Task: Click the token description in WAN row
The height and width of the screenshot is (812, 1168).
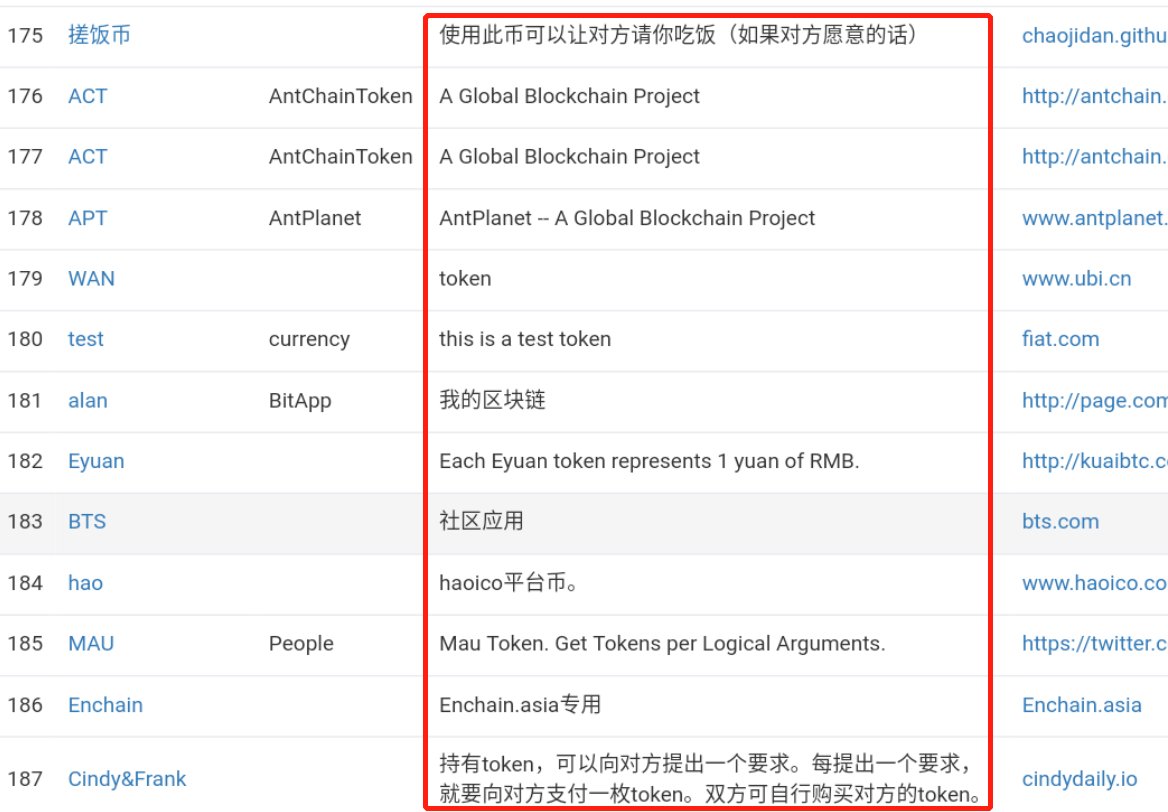Action: tap(465, 279)
